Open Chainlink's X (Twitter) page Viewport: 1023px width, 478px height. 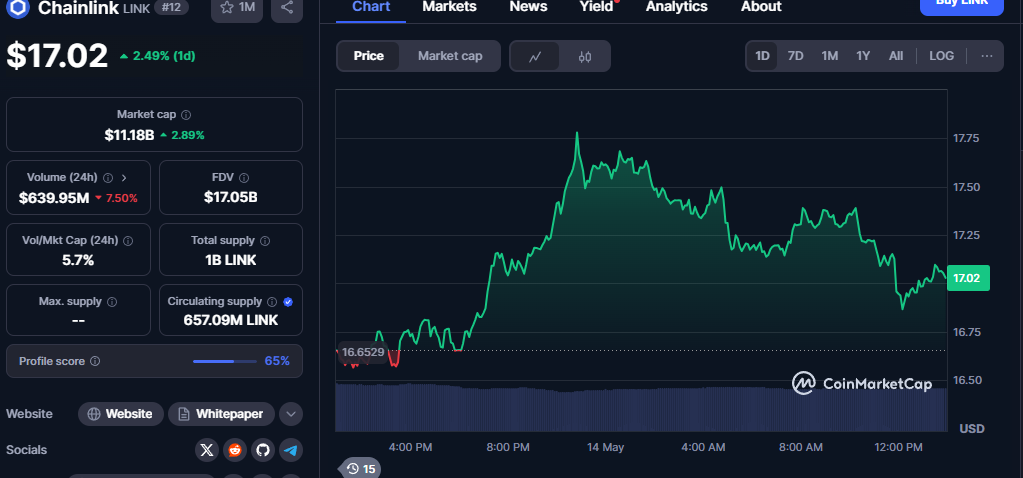[x=207, y=450]
